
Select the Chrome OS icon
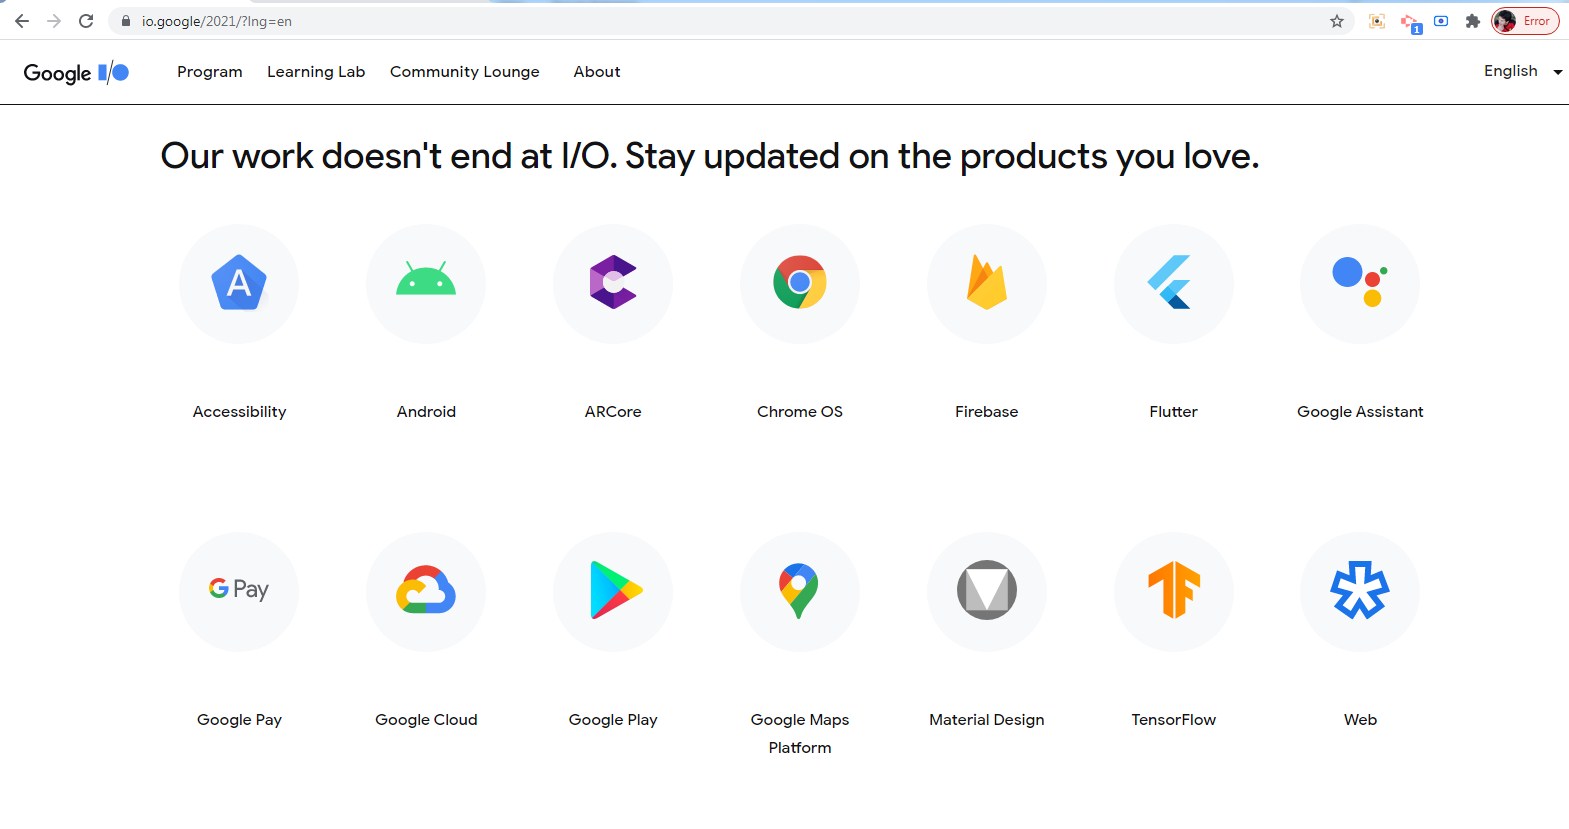pyautogui.click(x=800, y=284)
